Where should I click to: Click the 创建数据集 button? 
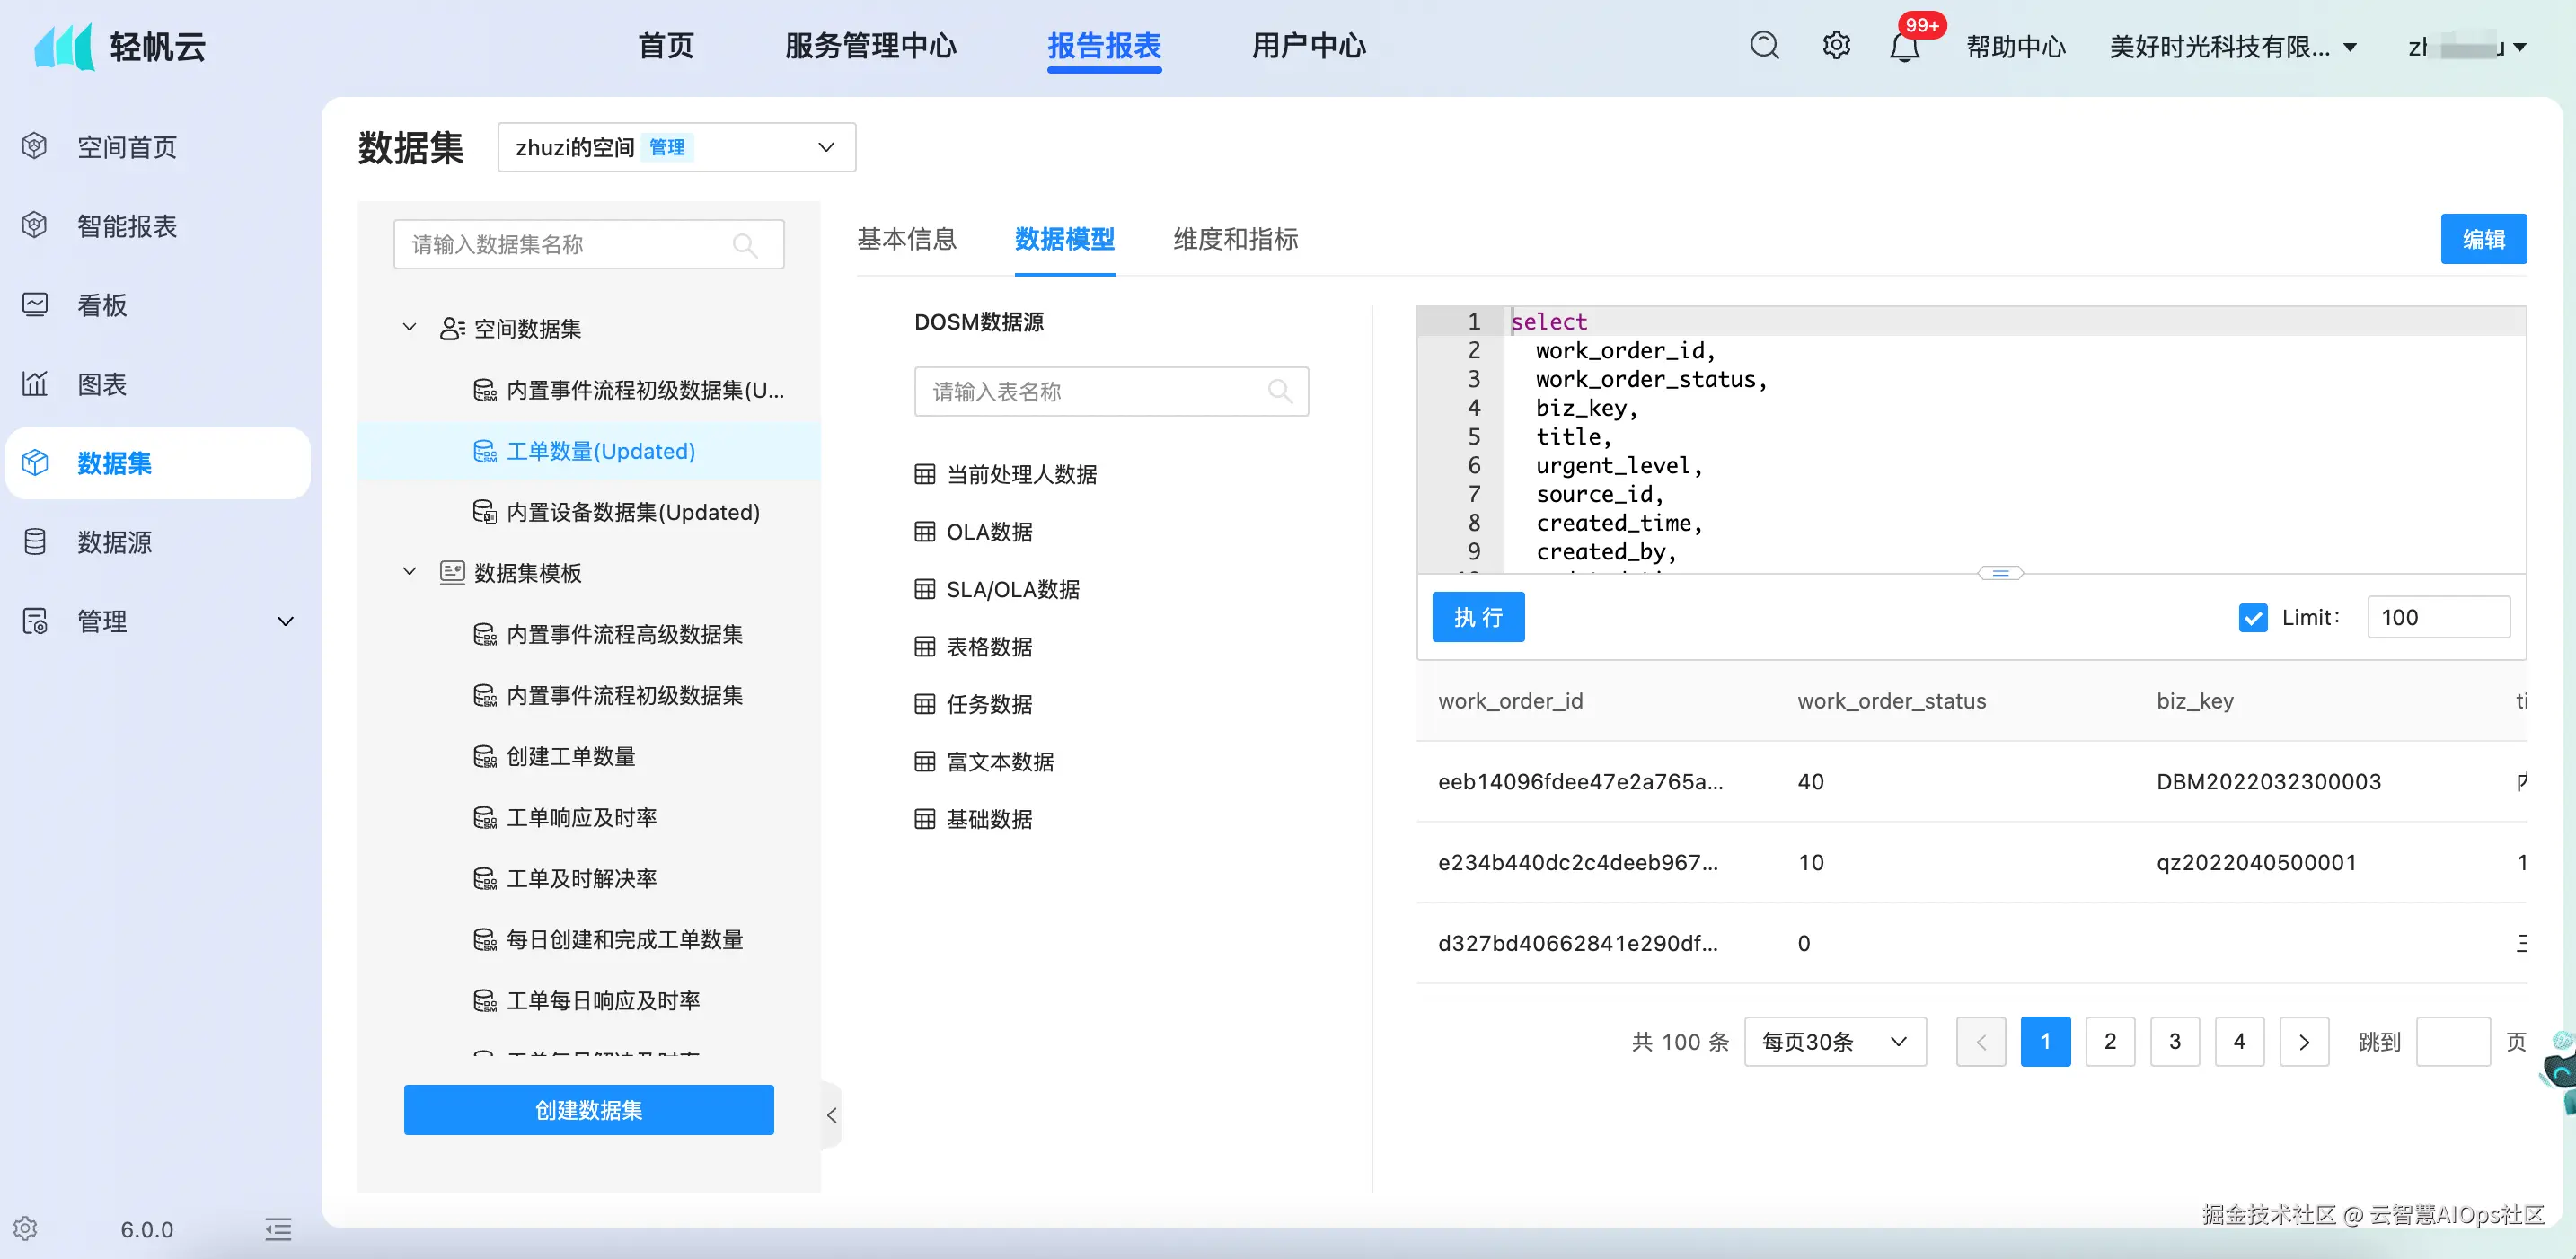tap(588, 1110)
